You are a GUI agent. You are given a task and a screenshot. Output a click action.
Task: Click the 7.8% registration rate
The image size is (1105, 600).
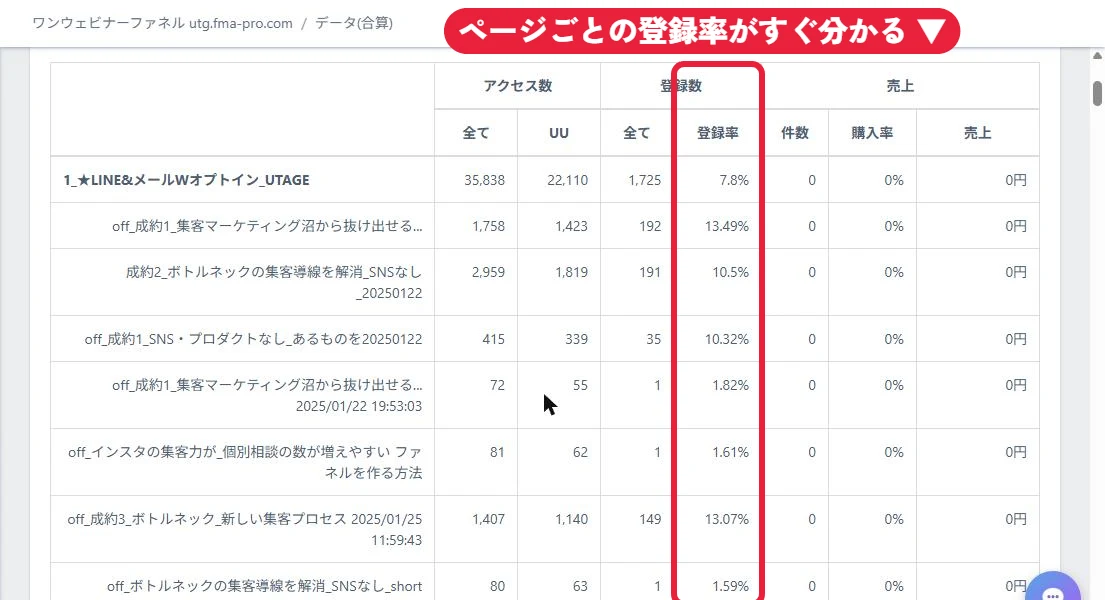point(734,180)
